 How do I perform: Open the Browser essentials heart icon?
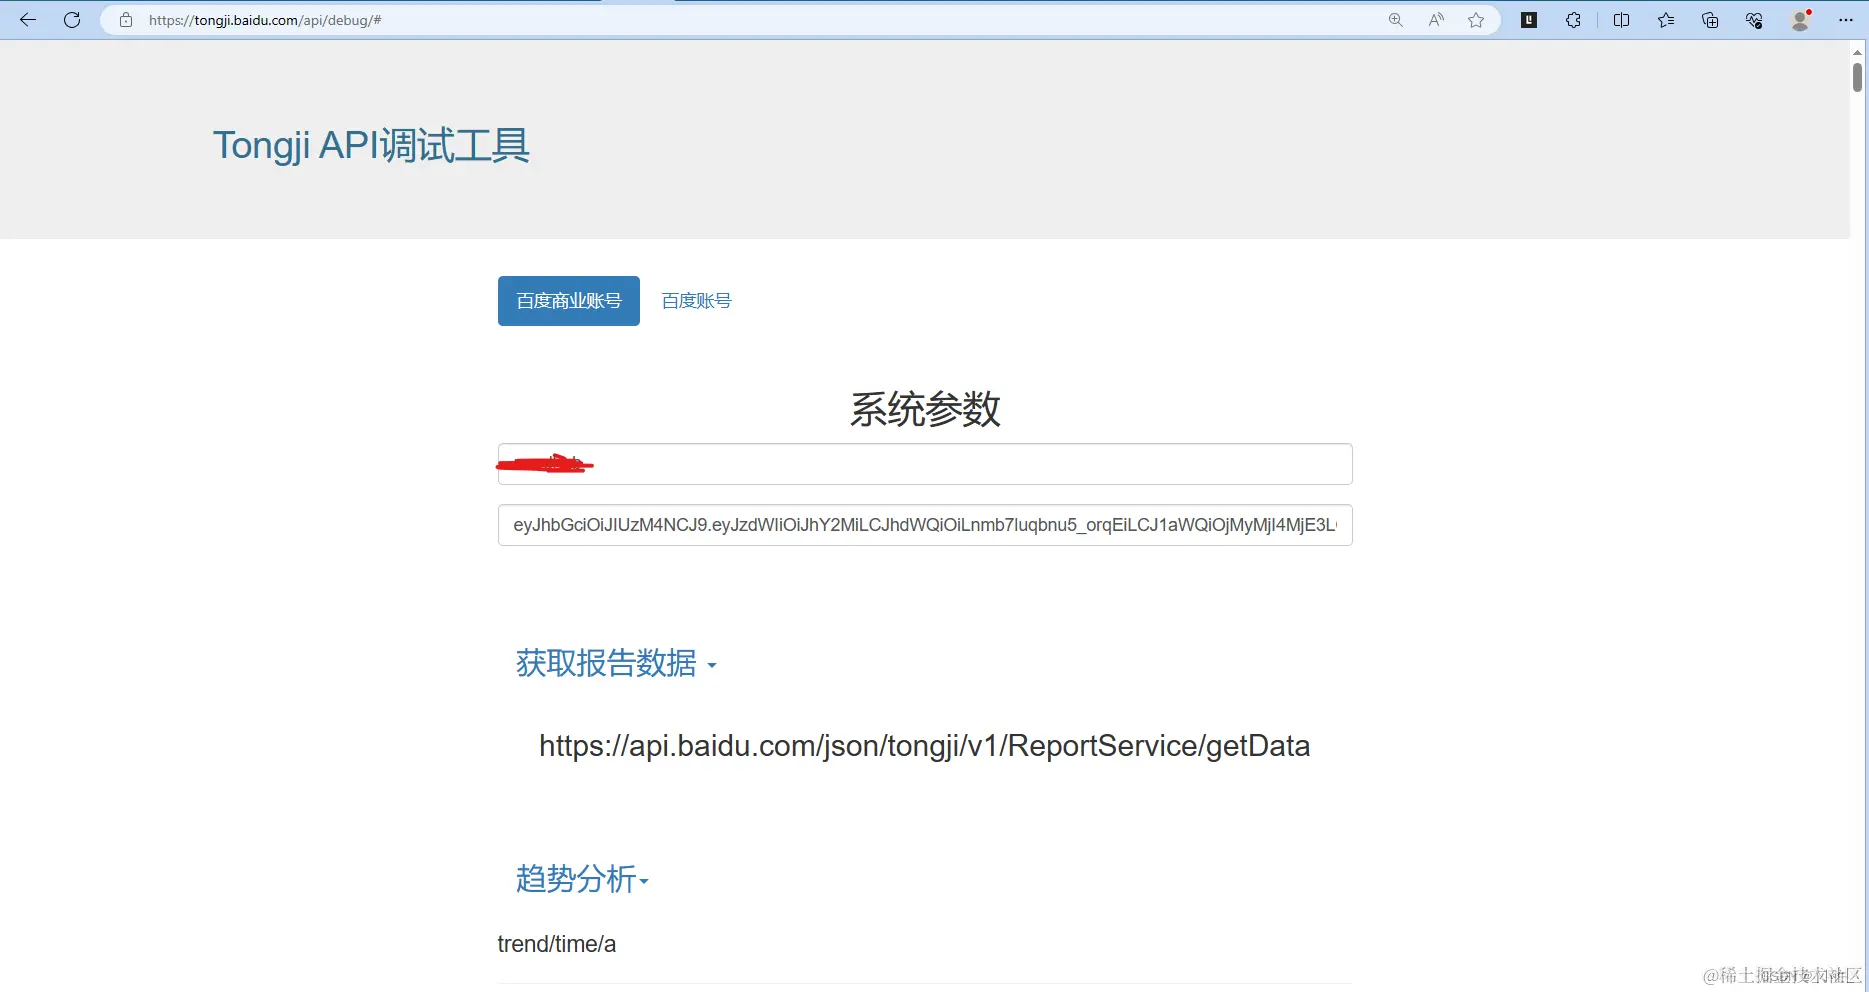(x=1754, y=20)
